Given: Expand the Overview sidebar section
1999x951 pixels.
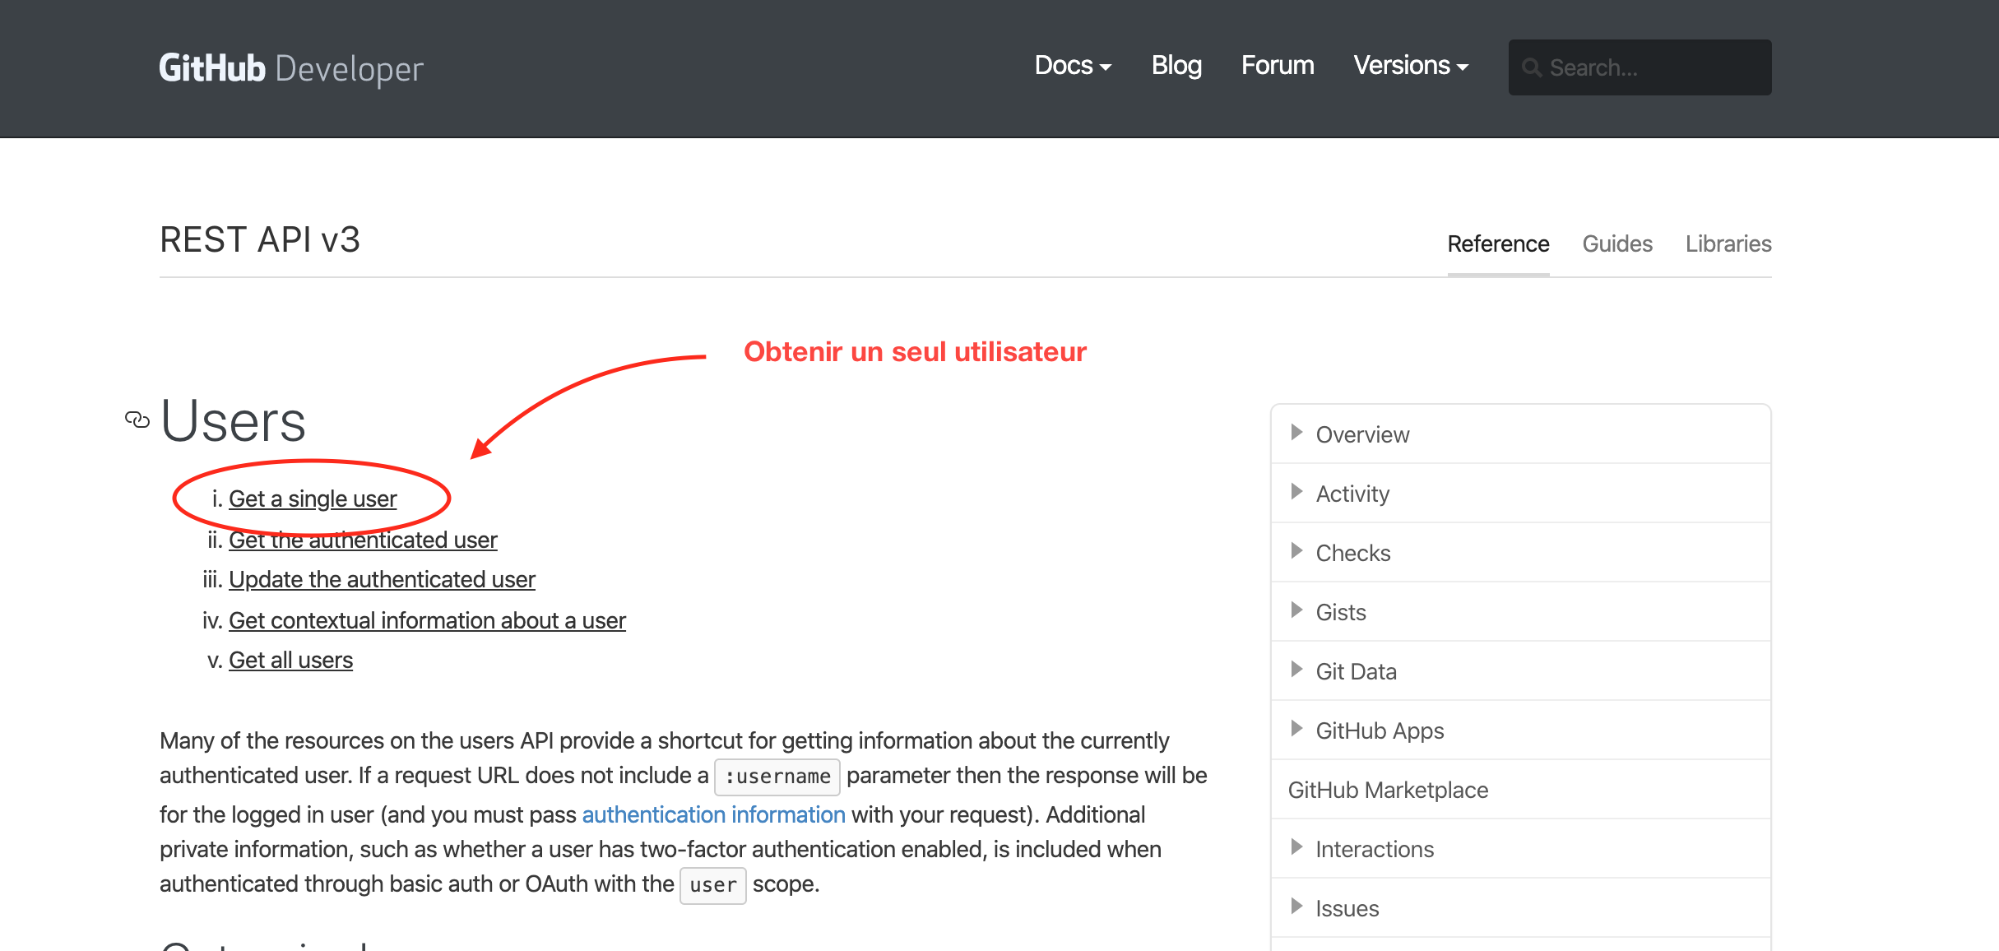Looking at the screenshot, I should (x=1297, y=433).
